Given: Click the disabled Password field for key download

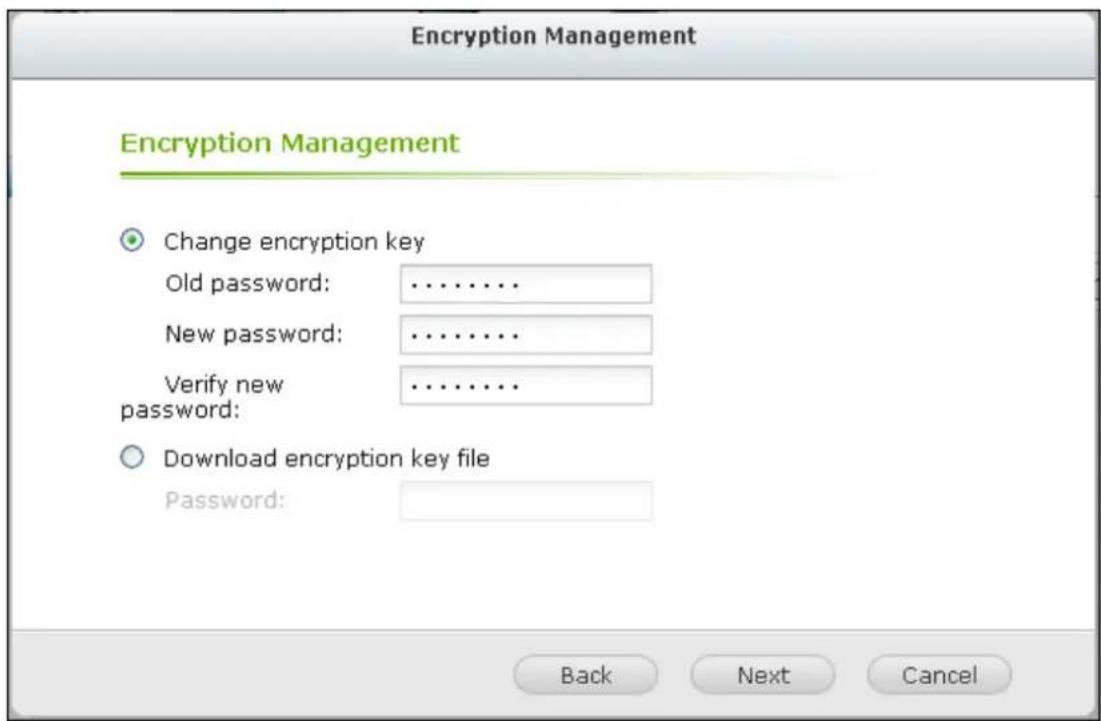Looking at the screenshot, I should (525, 501).
